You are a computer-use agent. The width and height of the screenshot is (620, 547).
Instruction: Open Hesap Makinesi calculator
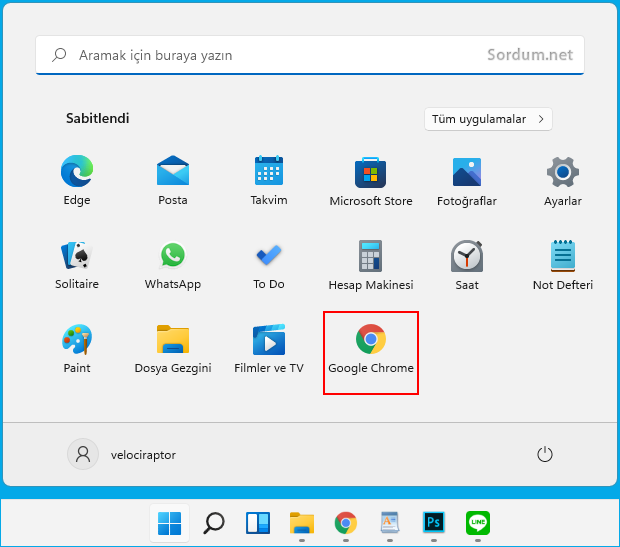[x=370, y=266]
